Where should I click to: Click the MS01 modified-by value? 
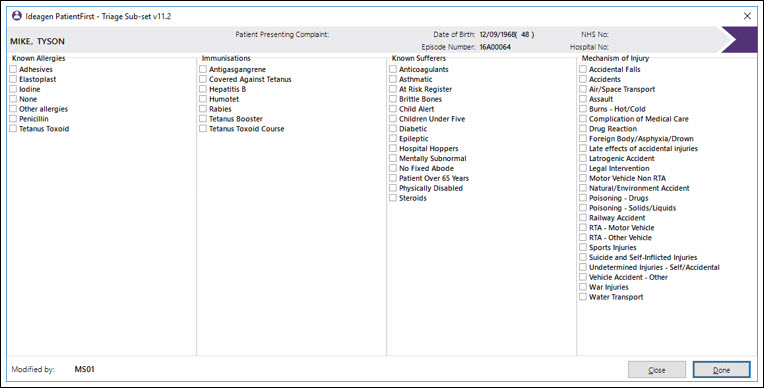point(84,369)
